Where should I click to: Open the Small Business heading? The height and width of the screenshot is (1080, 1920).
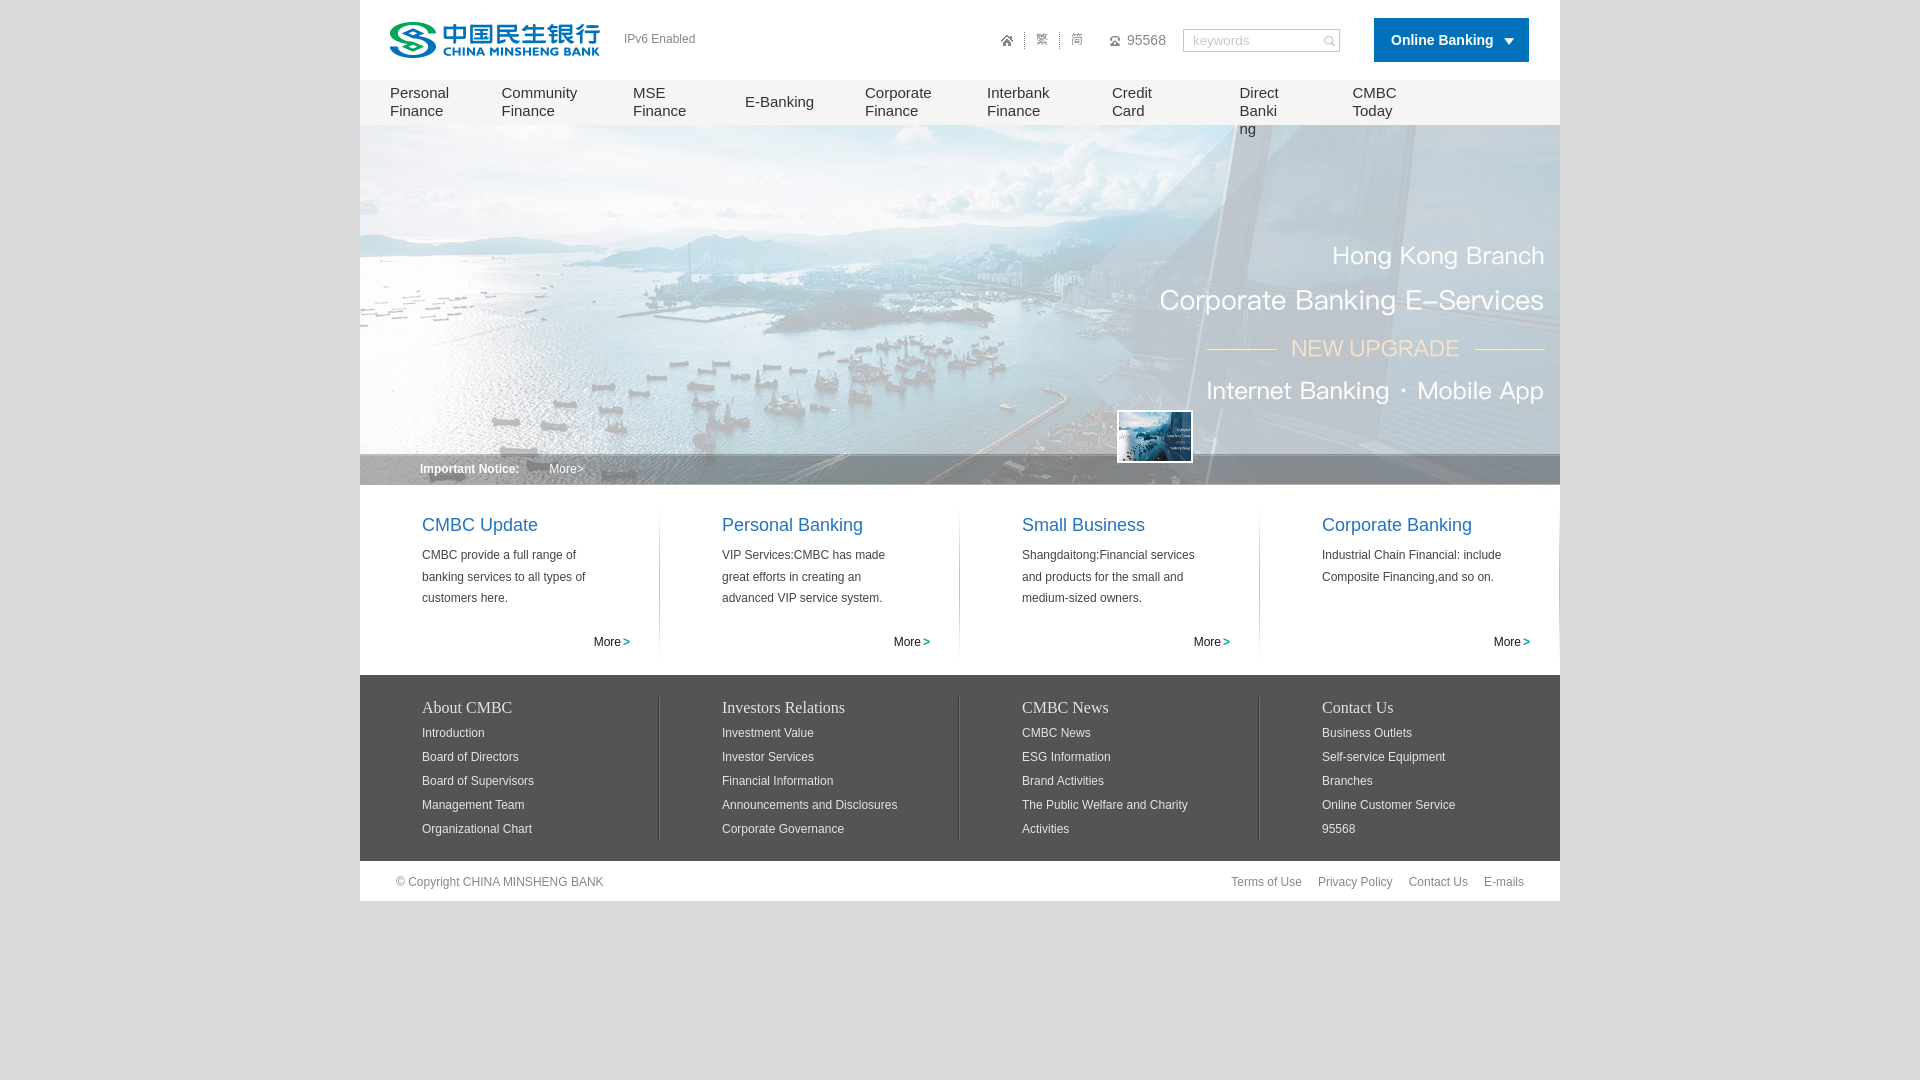(1083, 525)
